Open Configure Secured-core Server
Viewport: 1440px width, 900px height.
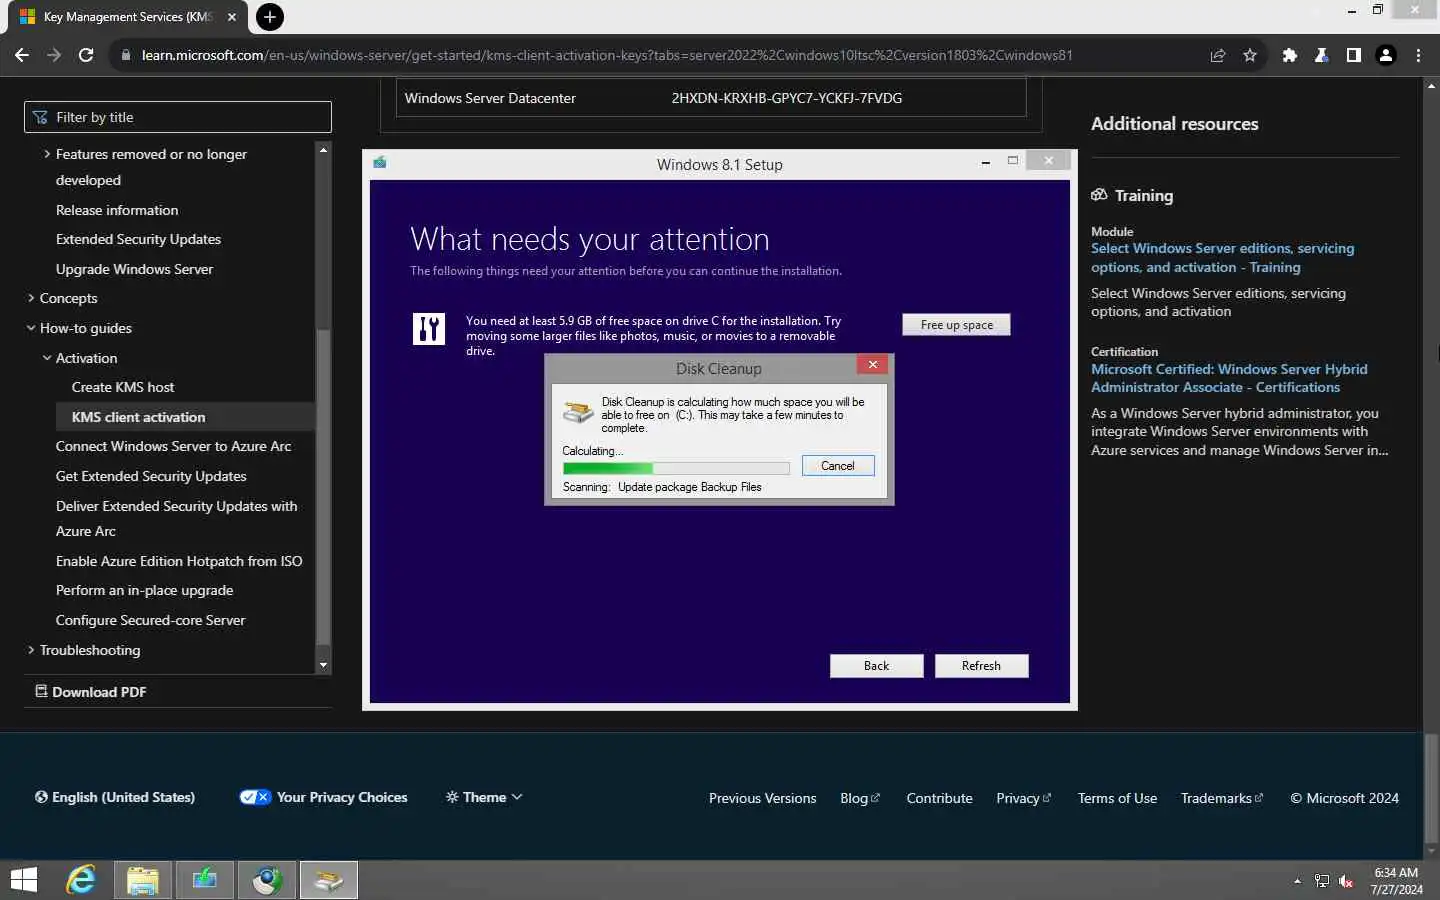coord(150,620)
